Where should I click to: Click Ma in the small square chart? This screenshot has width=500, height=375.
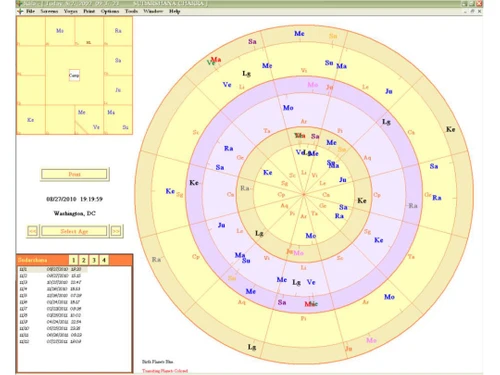[x=111, y=112]
